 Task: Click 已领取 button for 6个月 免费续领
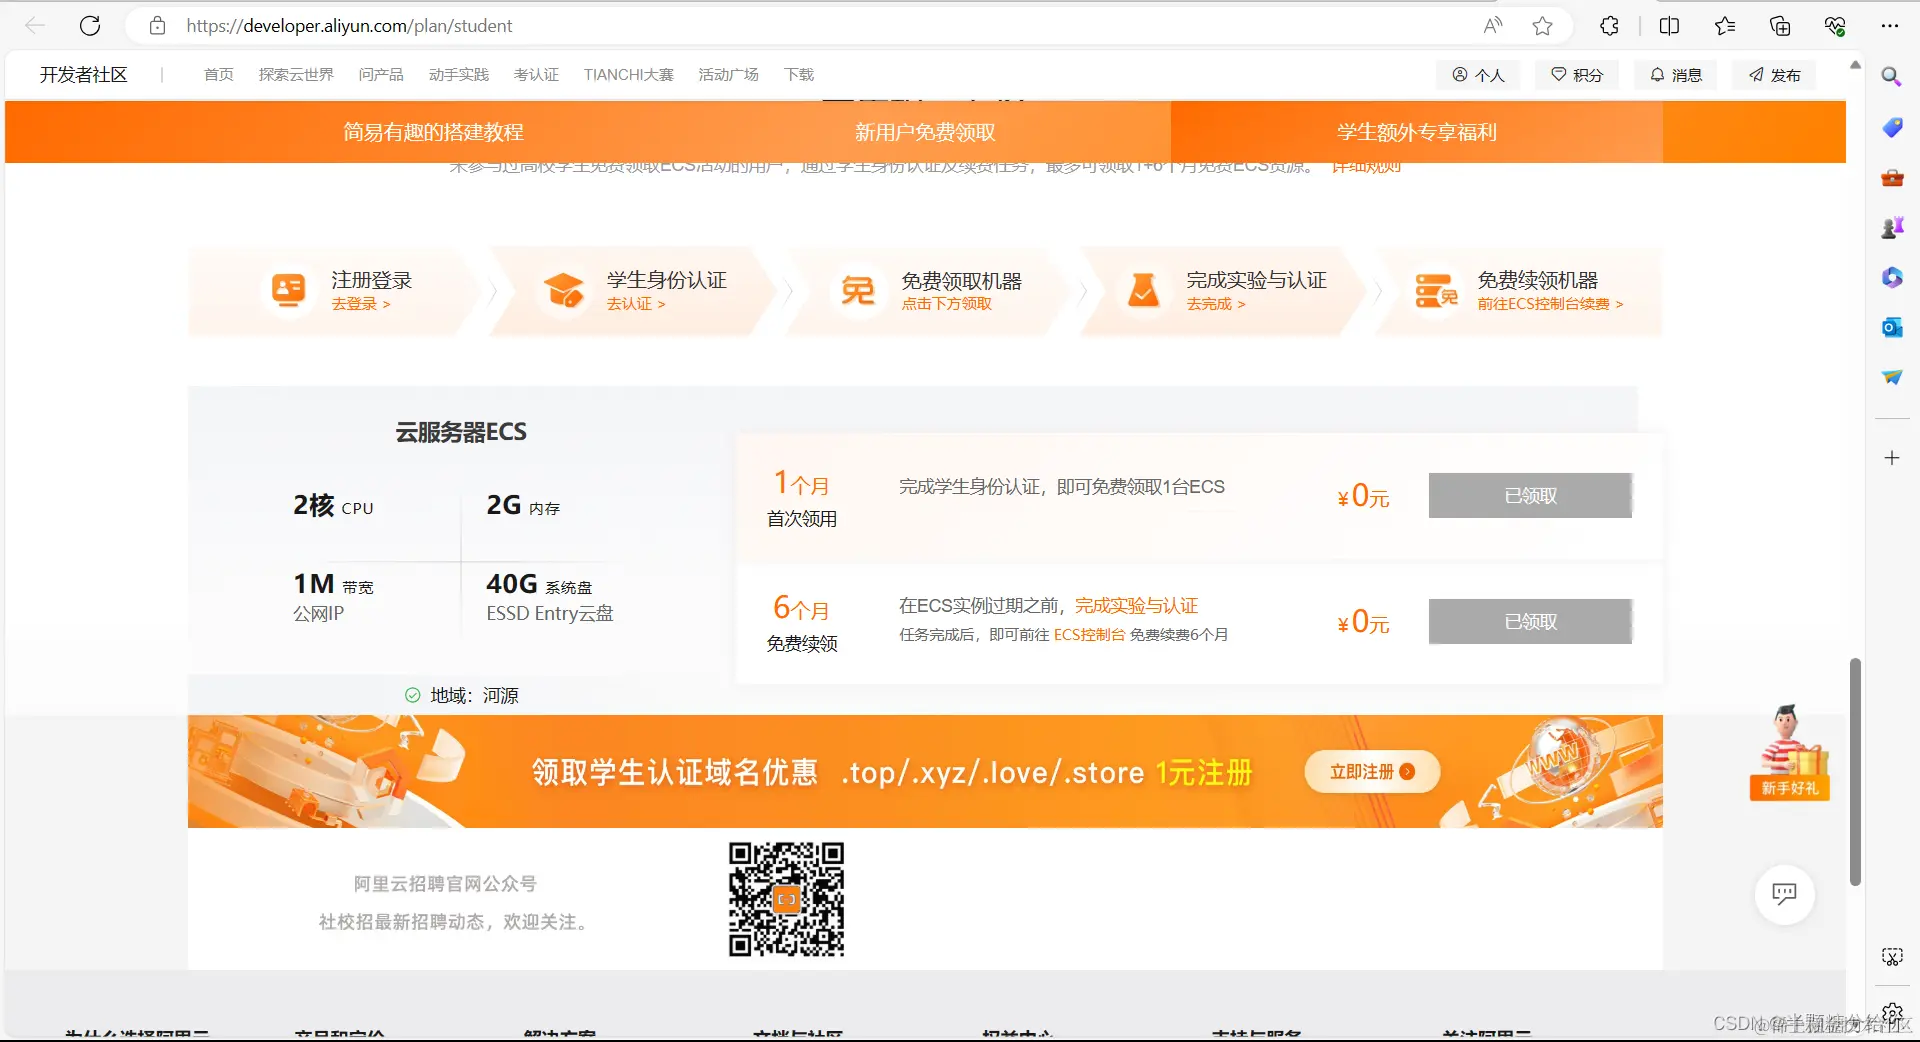1530,622
